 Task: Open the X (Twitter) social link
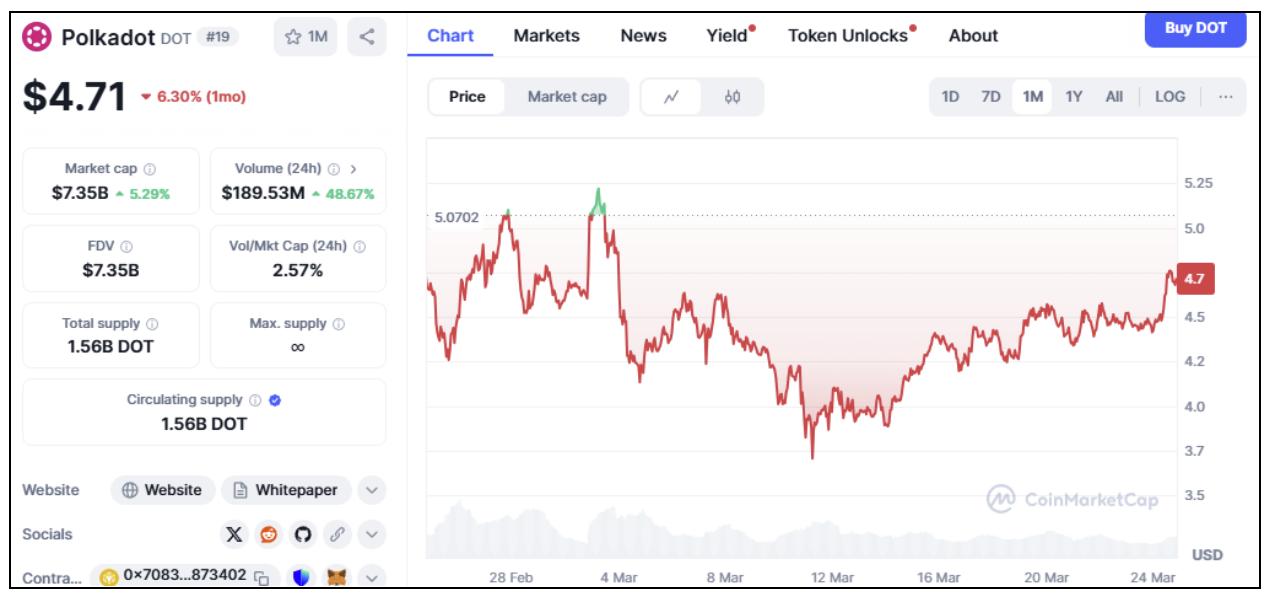point(234,534)
